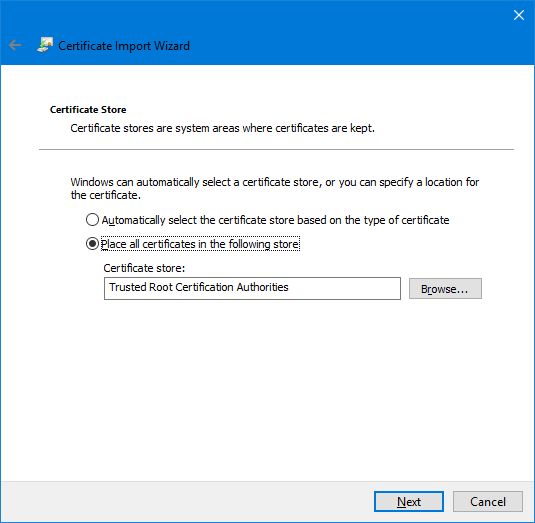Click the paragraph starting Windows can automatically select

[275, 188]
